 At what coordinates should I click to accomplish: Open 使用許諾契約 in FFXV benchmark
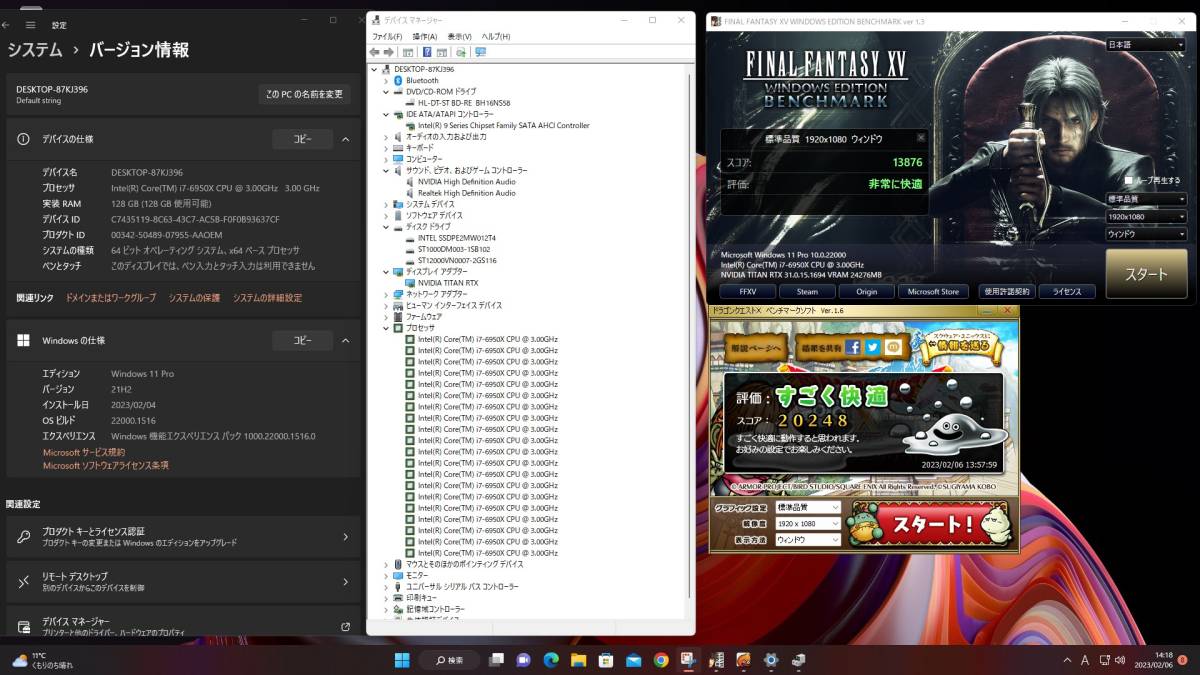click(x=1006, y=291)
